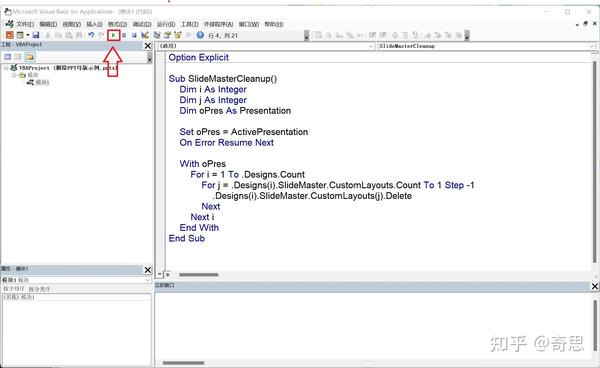This screenshot has width=600, height=368.
Task: Close the Project Explorer panel
Action: coord(148,46)
